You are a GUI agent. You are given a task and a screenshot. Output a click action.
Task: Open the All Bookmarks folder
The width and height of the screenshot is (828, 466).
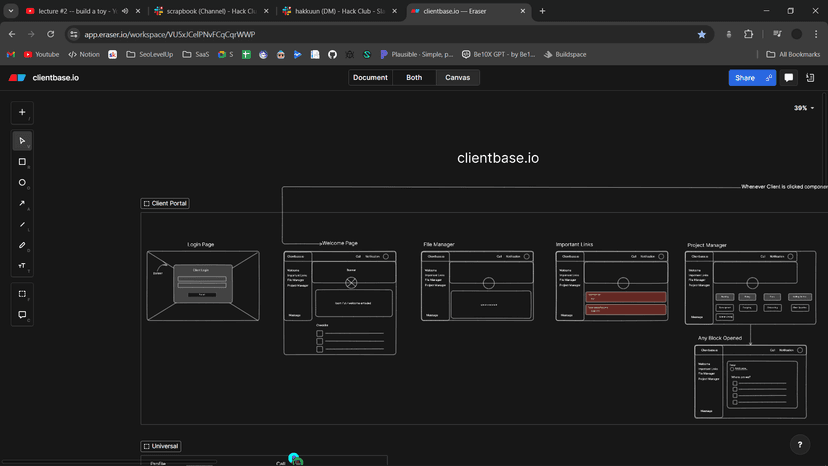click(793, 54)
